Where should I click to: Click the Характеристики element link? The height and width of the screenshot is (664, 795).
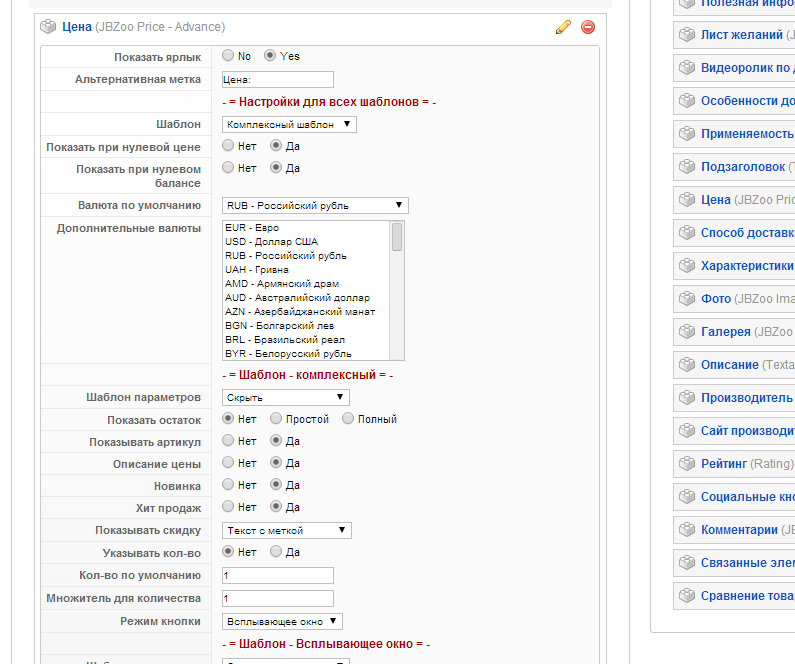click(x=747, y=266)
